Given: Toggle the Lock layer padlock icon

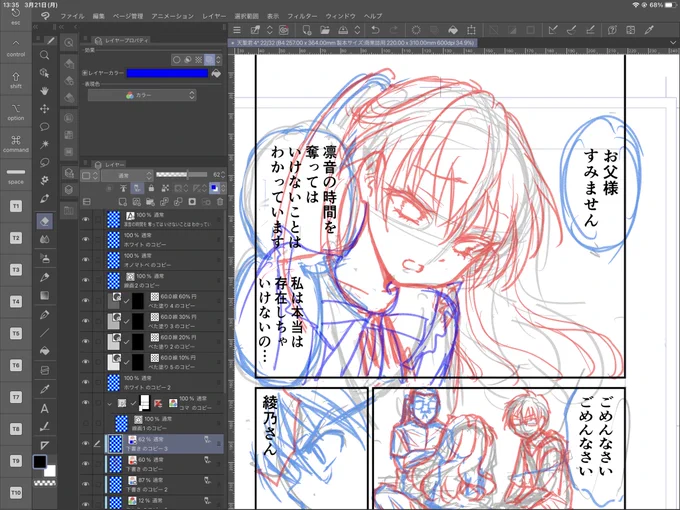Looking at the screenshot, I should point(151,188).
